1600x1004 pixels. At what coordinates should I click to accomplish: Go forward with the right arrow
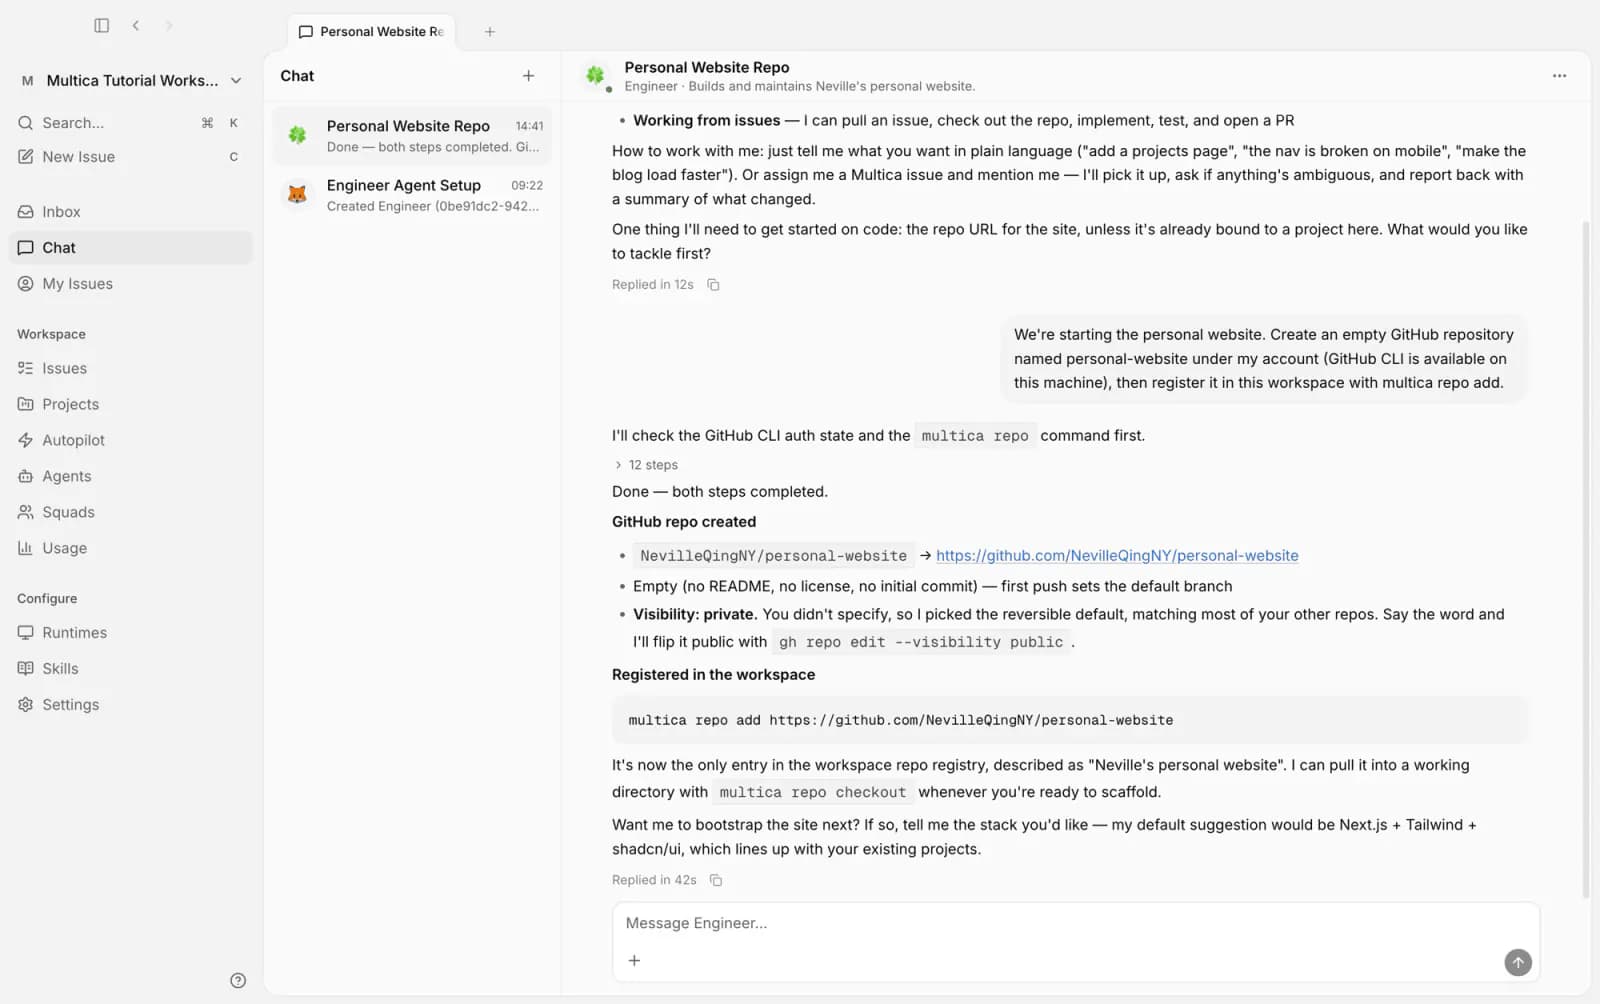(169, 25)
